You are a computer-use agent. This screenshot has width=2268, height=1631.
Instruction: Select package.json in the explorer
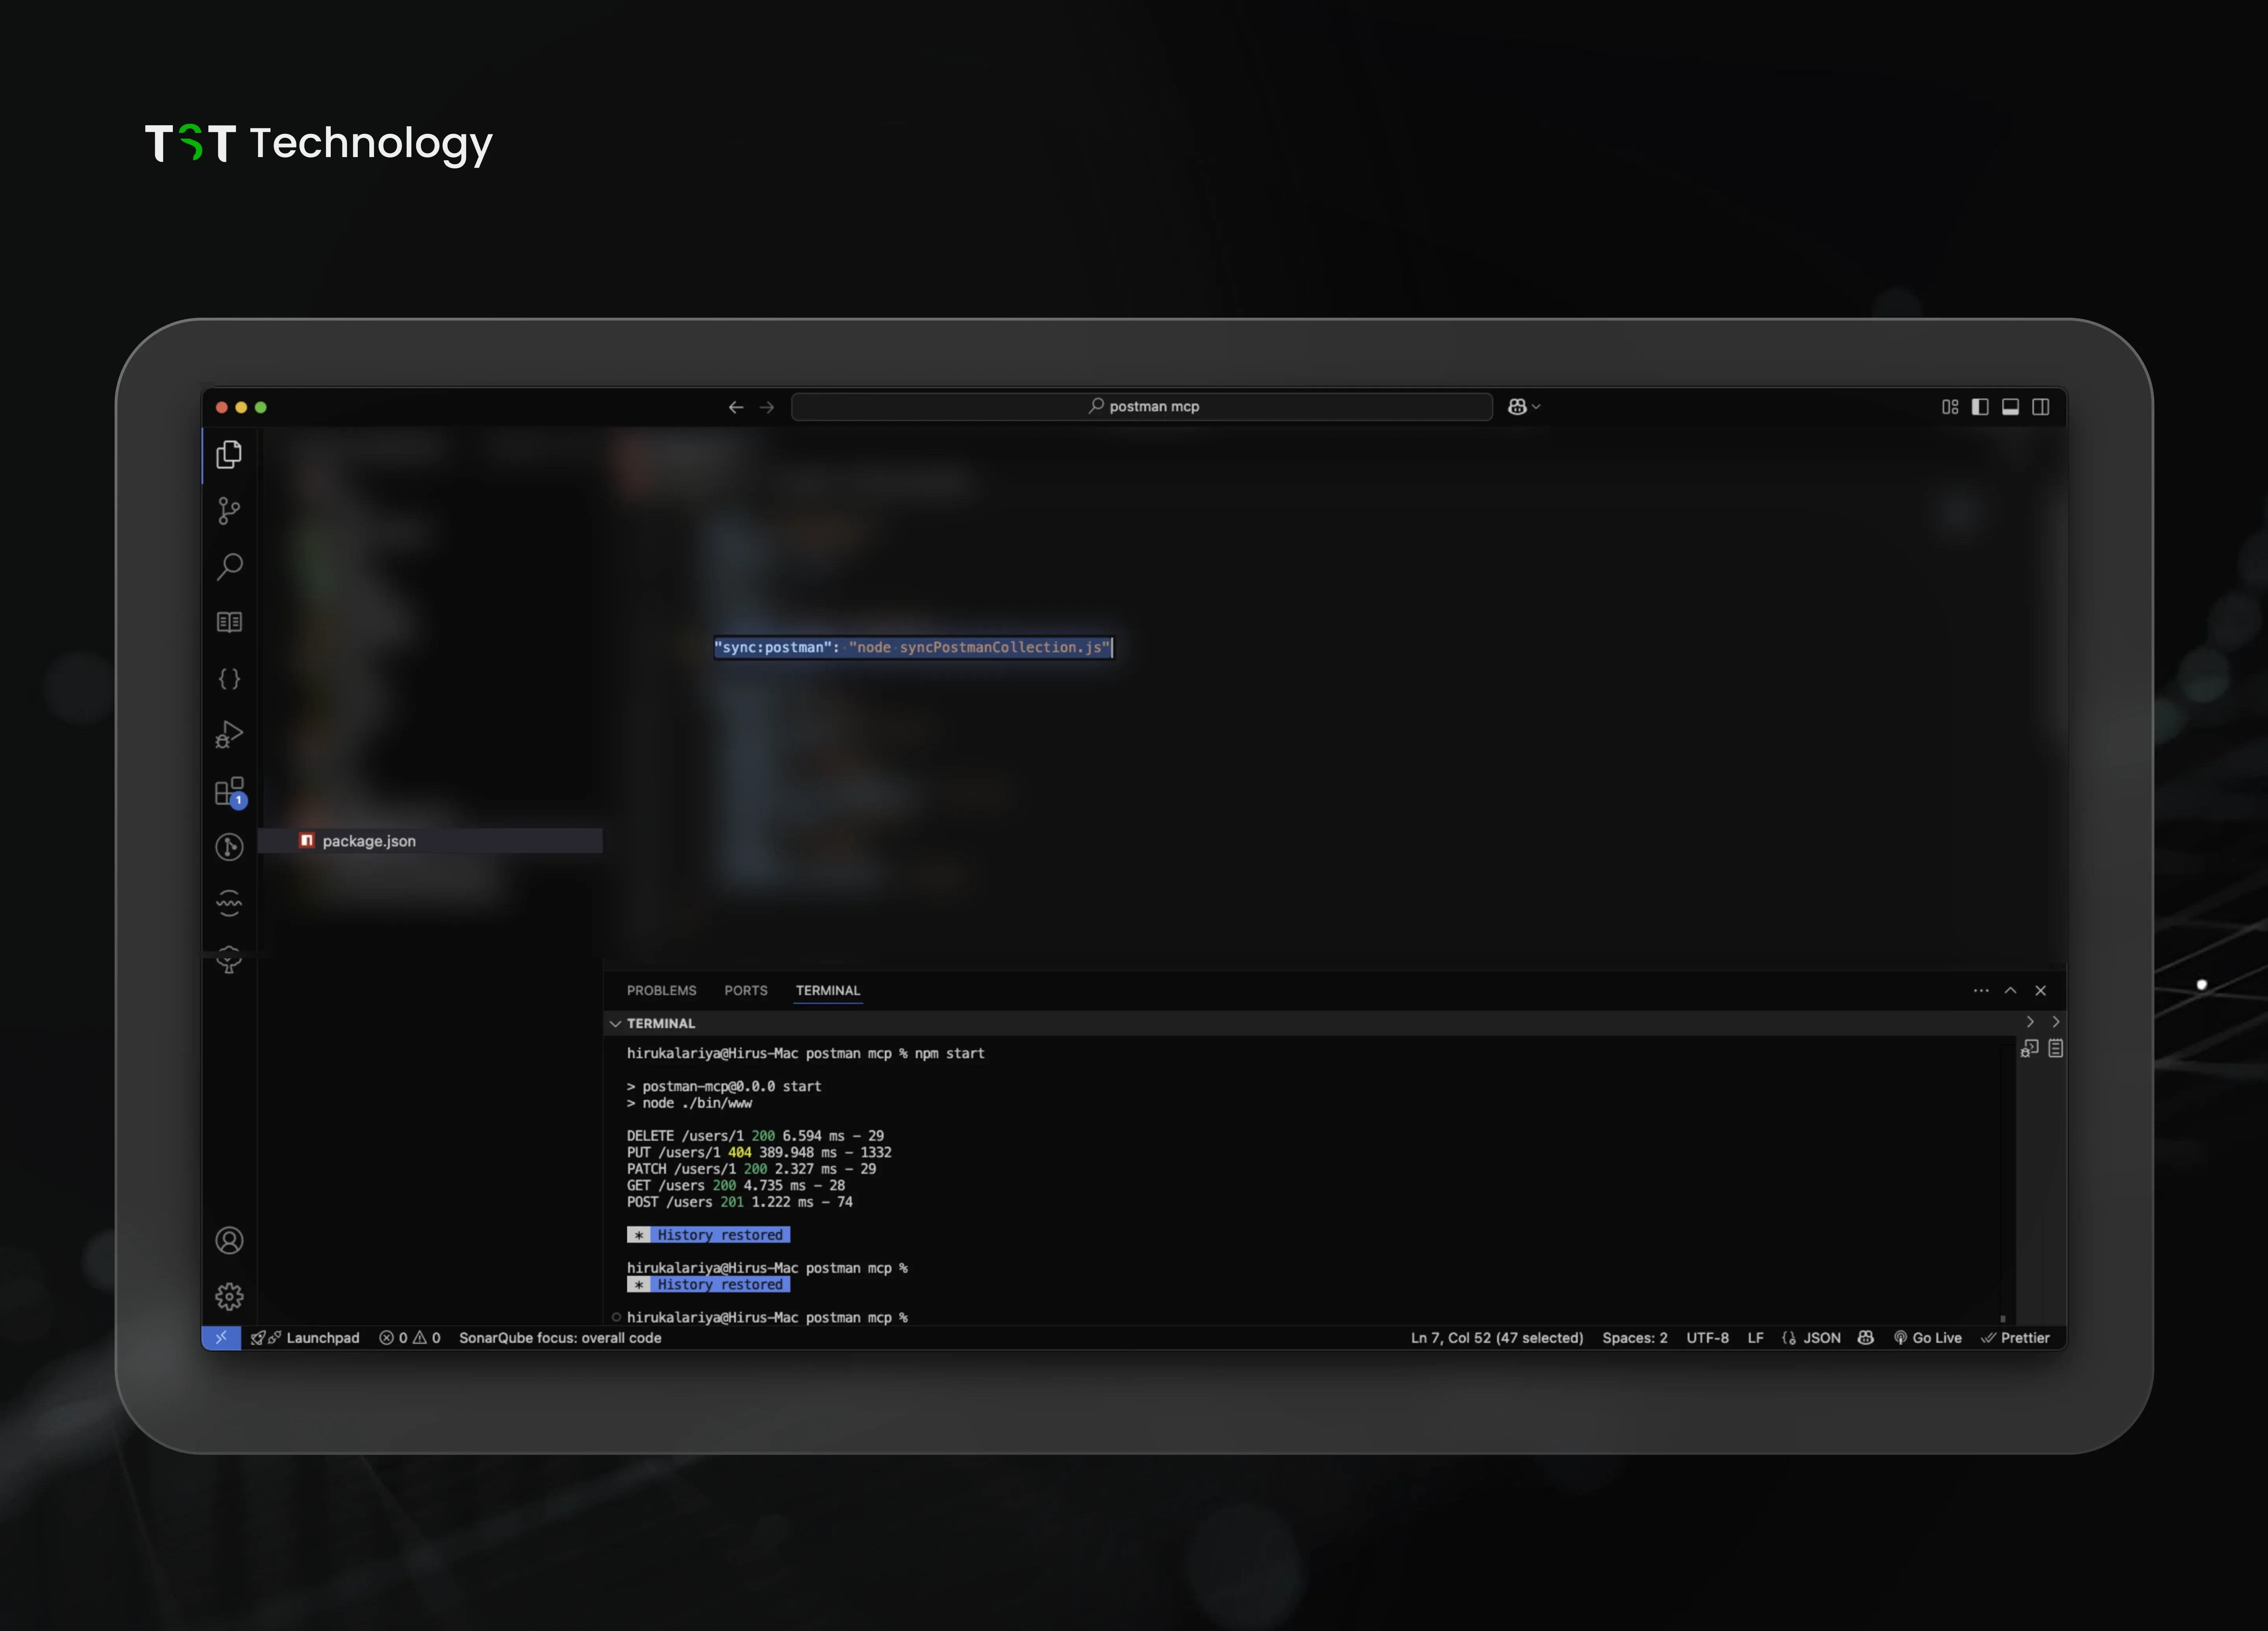point(430,841)
